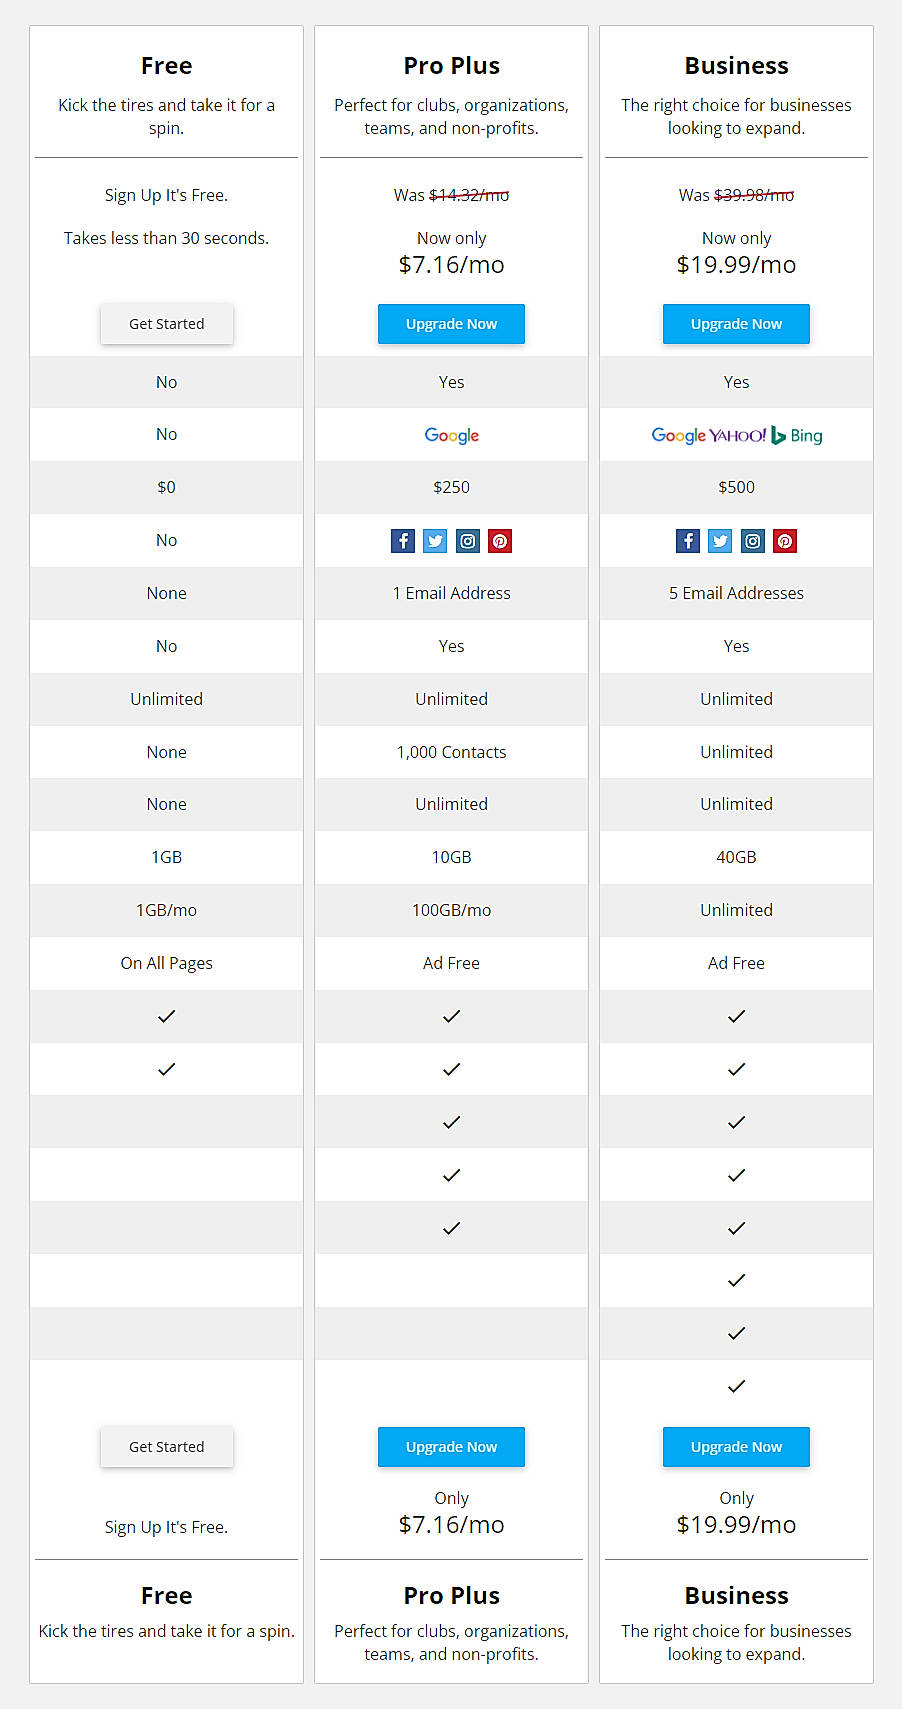Click the bottom Upgrade Now in Pro Plus column
This screenshot has width=902, height=1709.
pos(451,1447)
